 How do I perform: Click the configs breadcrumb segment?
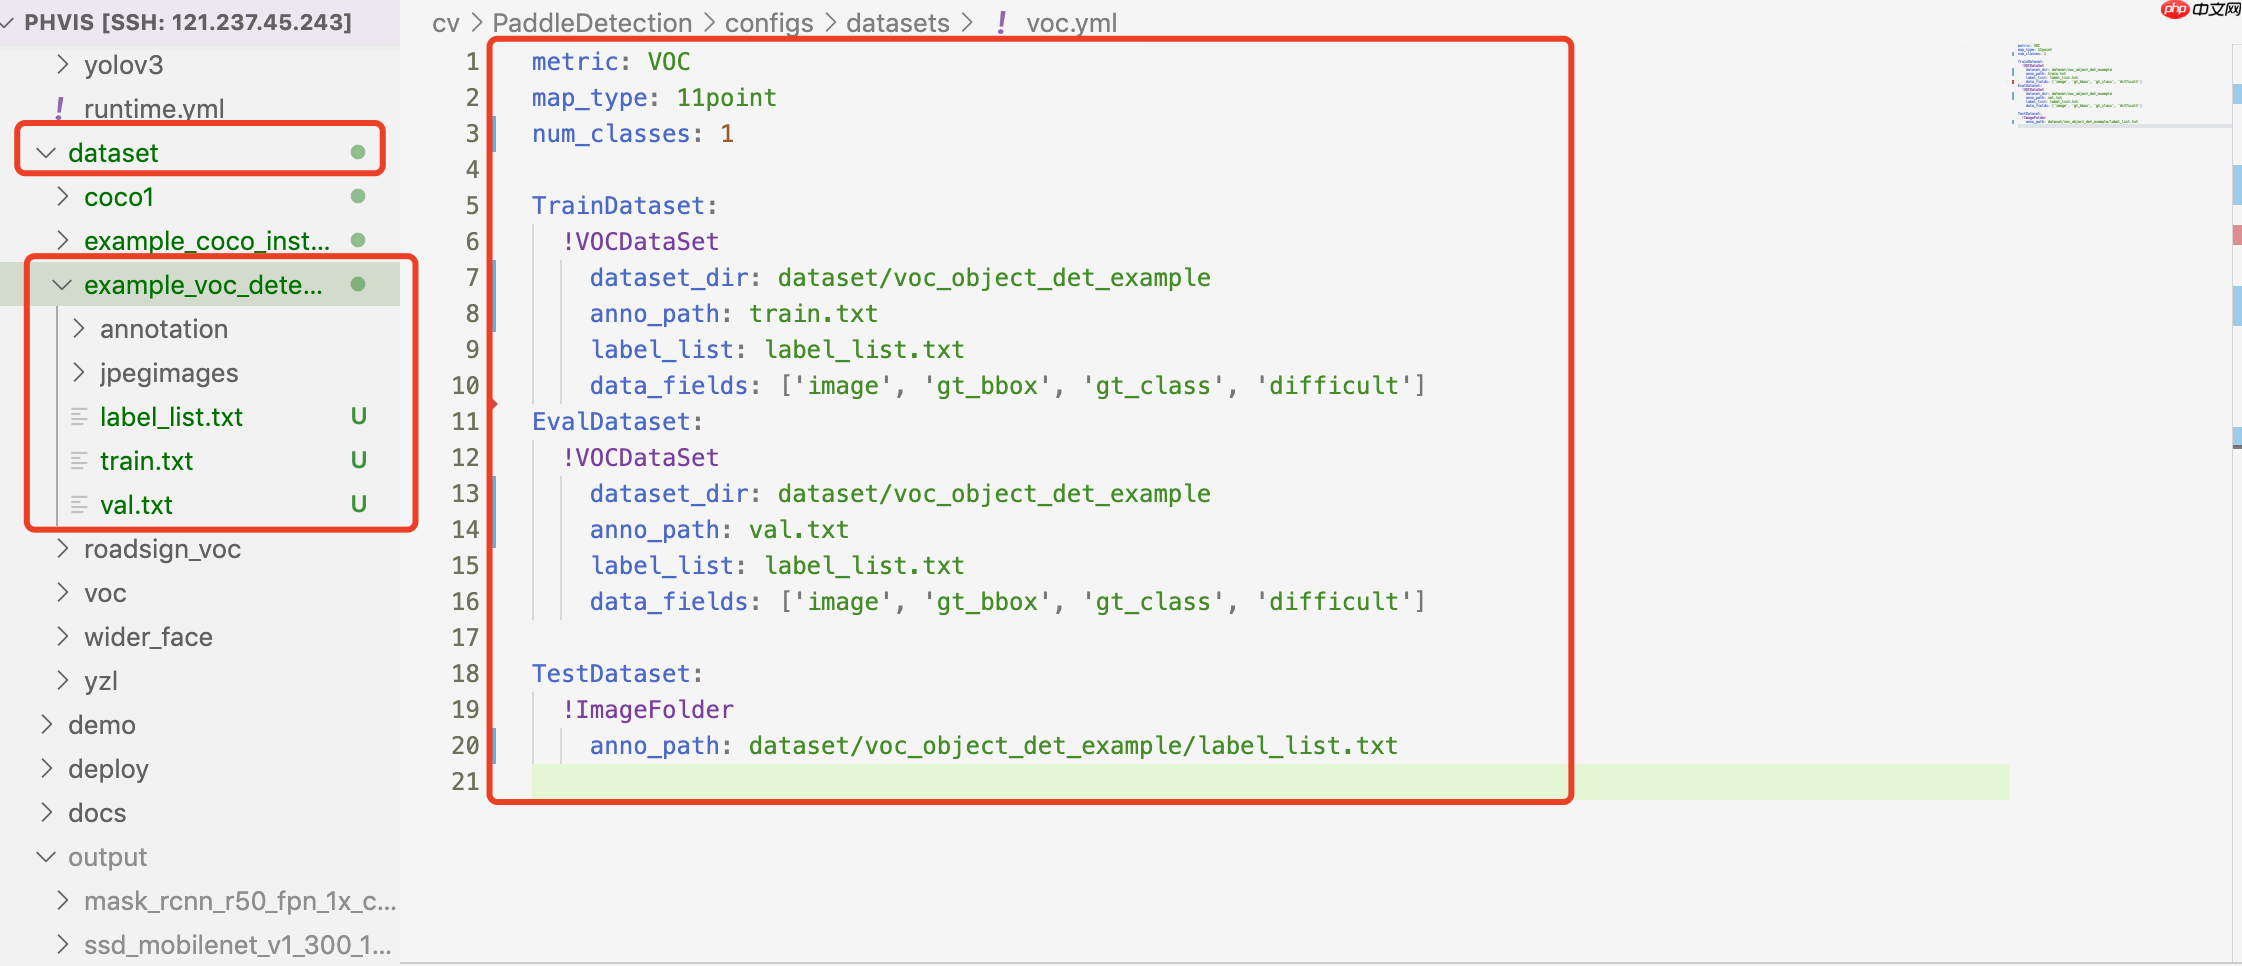[769, 23]
